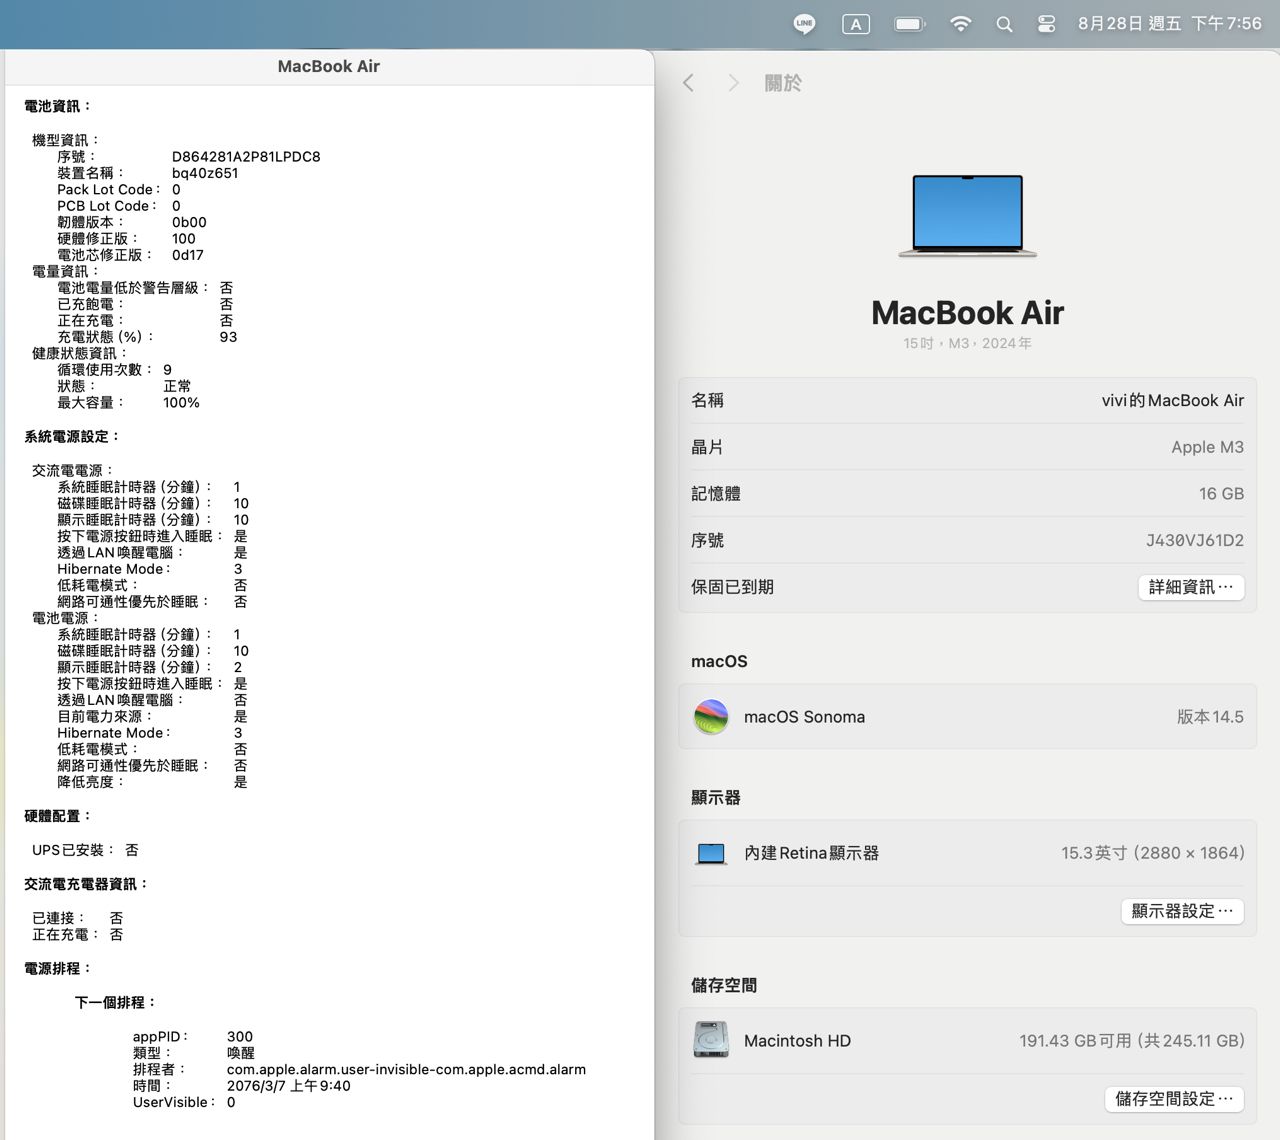
Task: Check the battery status icon
Action: (x=909, y=24)
